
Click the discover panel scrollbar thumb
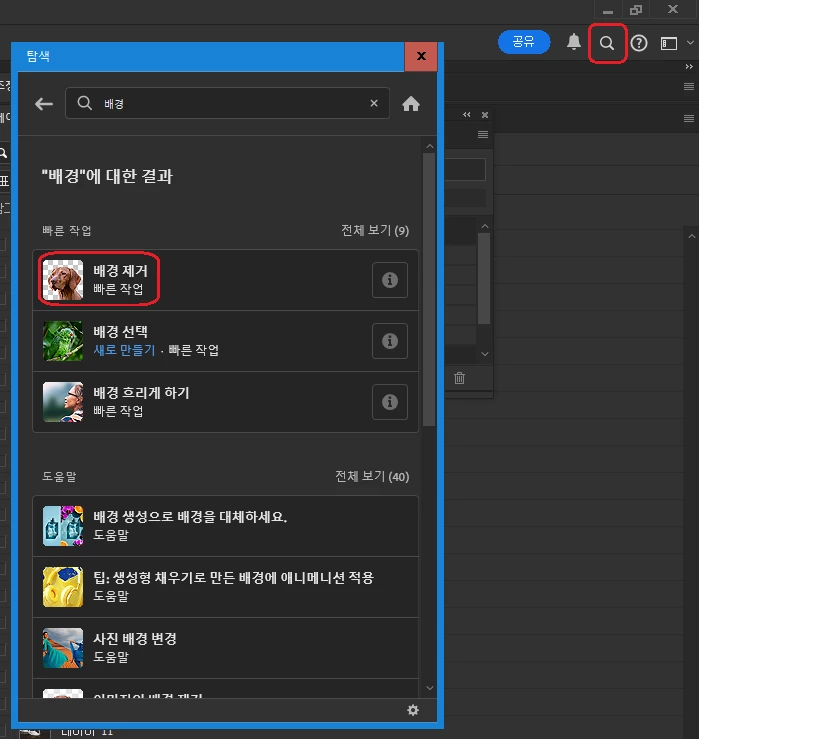coord(429,289)
